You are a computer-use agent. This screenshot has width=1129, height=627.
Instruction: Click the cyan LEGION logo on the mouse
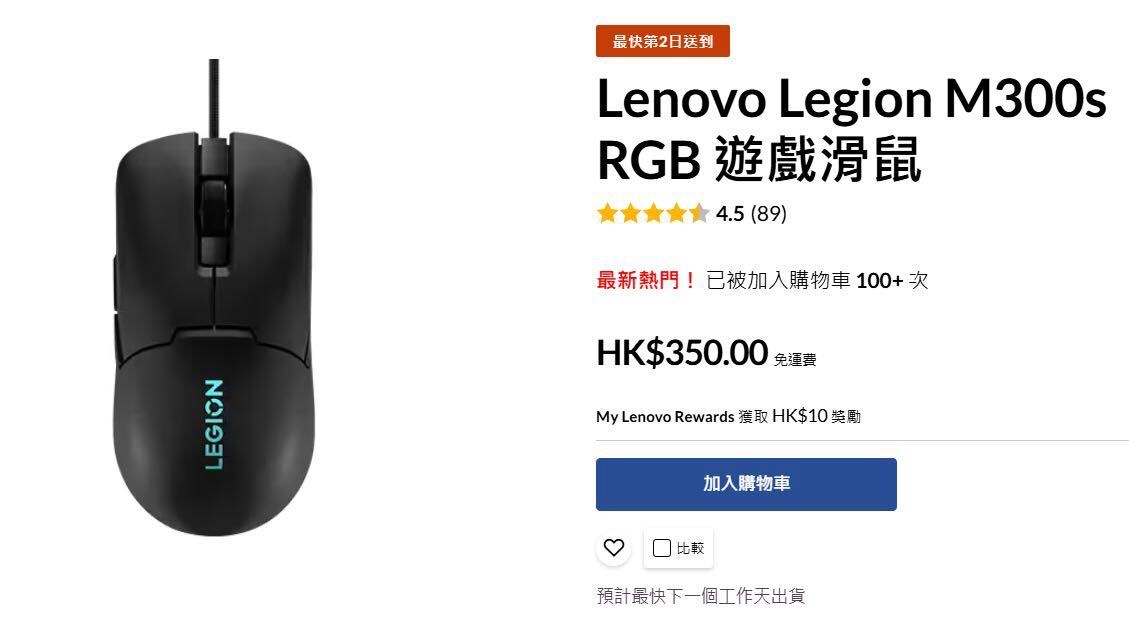[214, 425]
